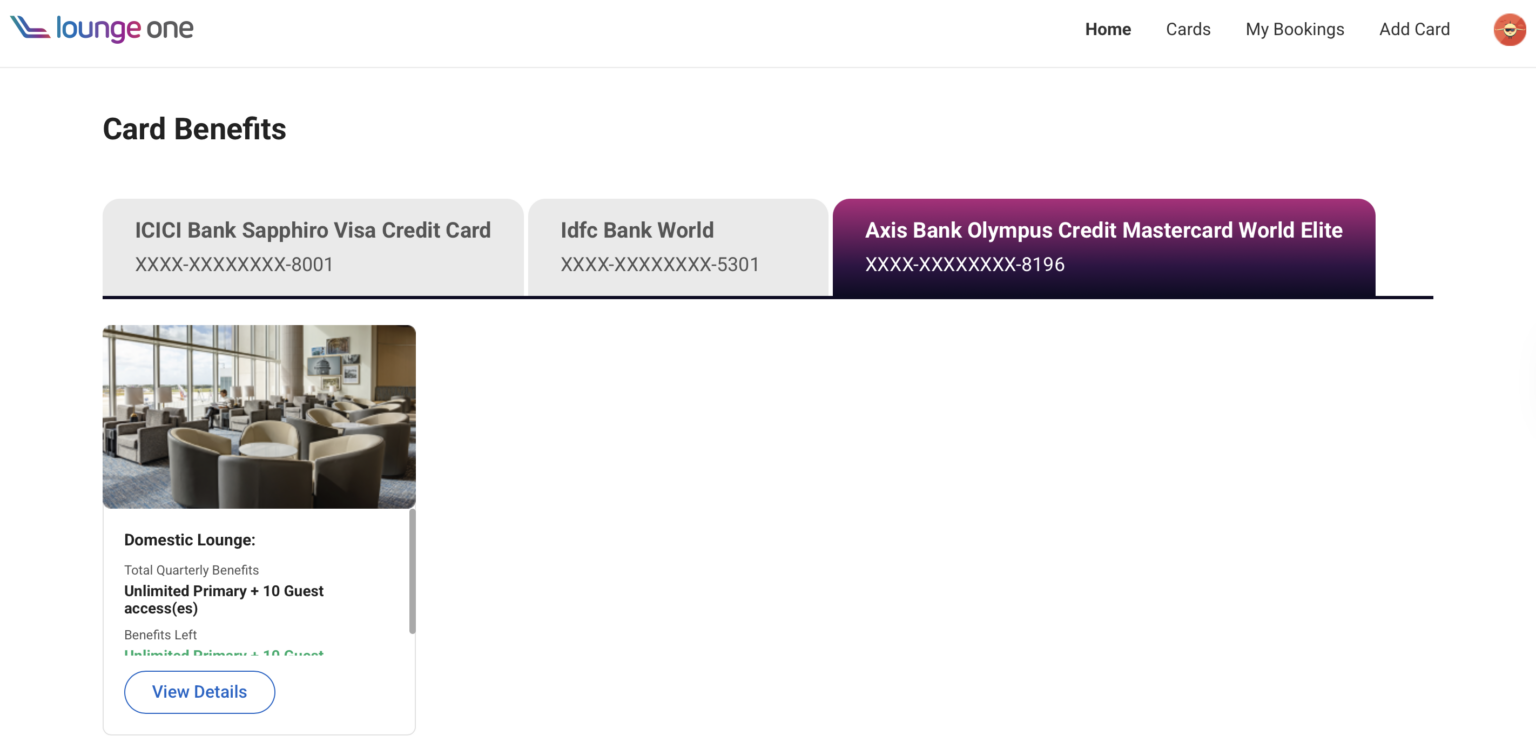
Task: Click the Total Quarterly Benefits label
Action: pos(191,569)
